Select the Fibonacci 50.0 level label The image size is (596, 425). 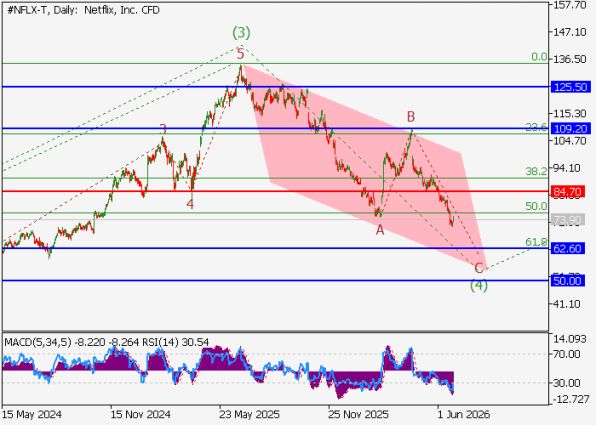click(x=536, y=206)
